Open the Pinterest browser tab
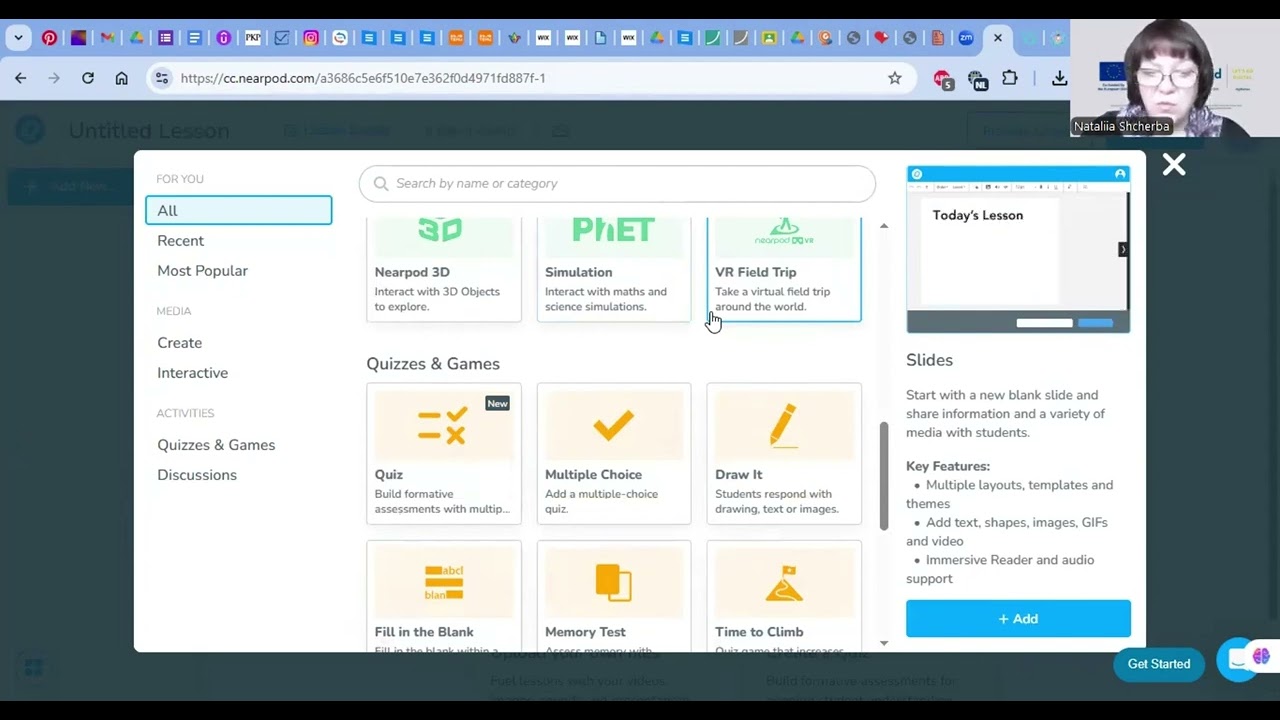Viewport: 1280px width, 720px height. (49, 38)
